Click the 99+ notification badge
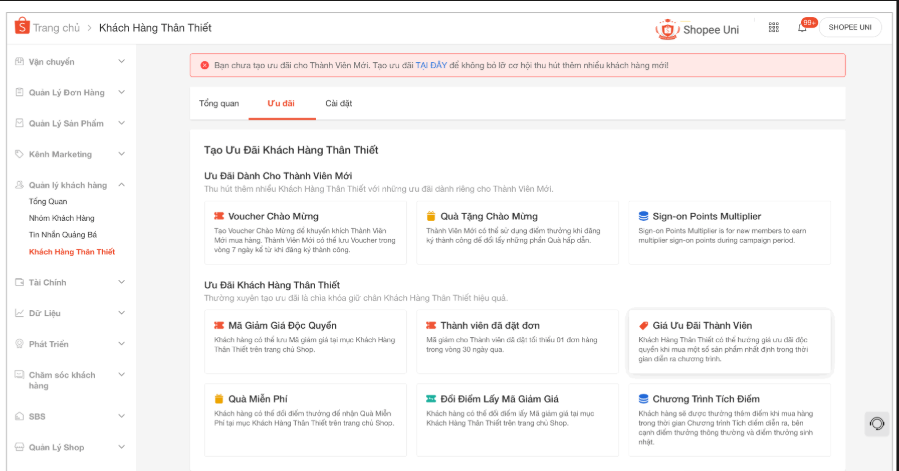The width and height of the screenshot is (899, 471). [809, 22]
